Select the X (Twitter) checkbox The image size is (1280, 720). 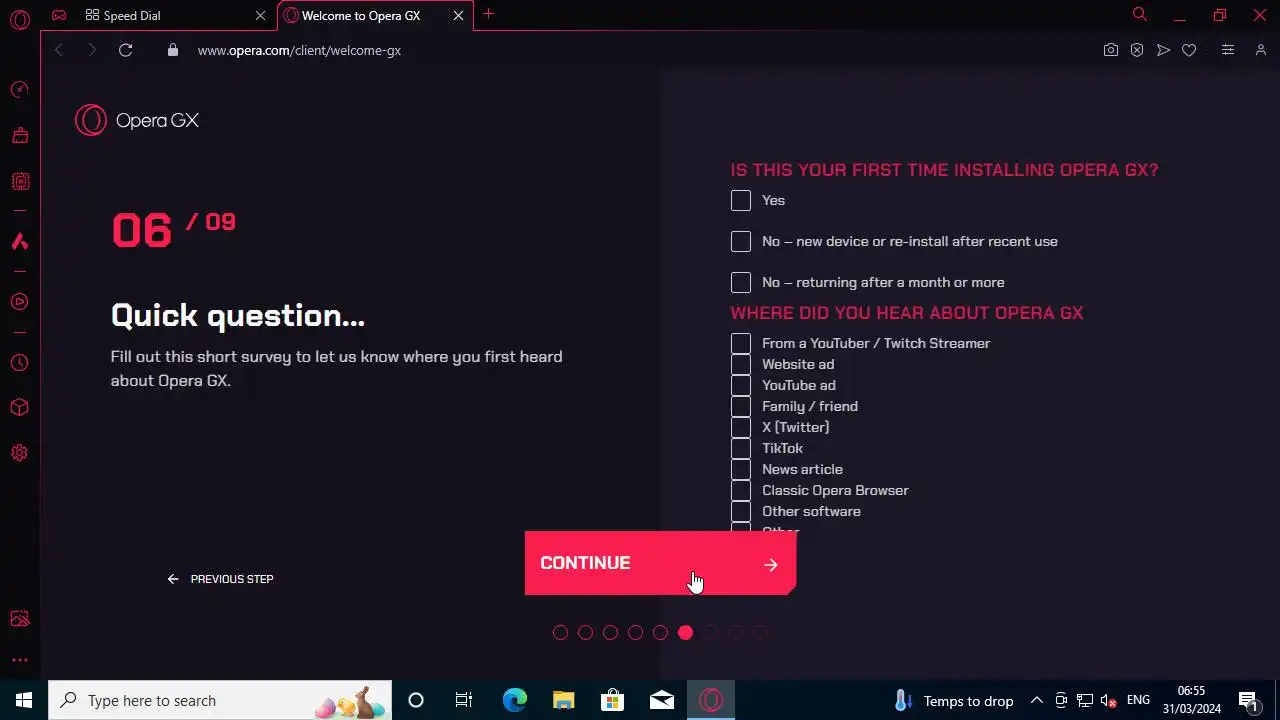tap(741, 427)
